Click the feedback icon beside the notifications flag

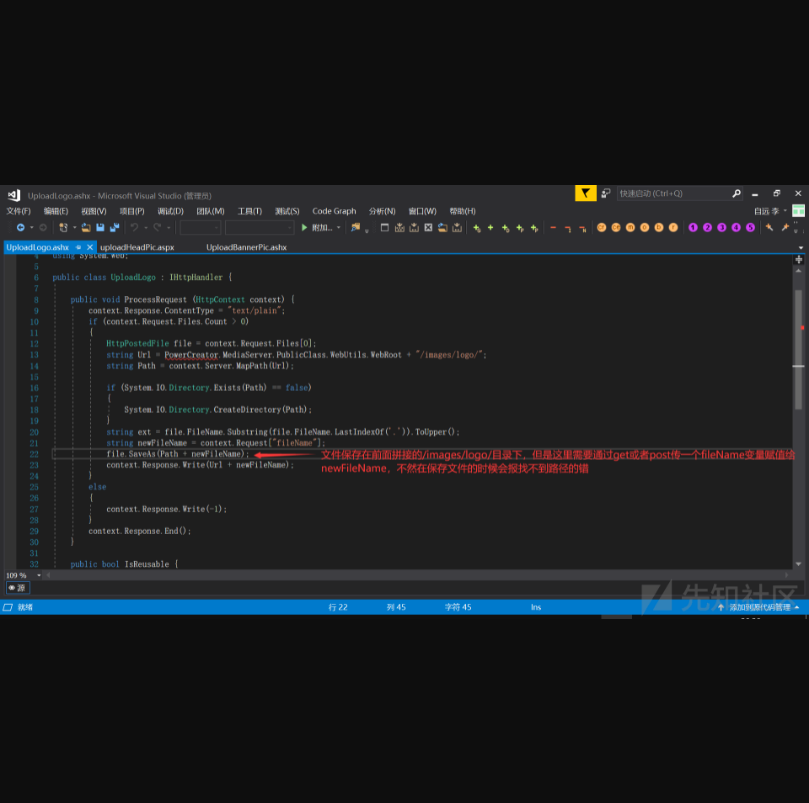point(605,193)
